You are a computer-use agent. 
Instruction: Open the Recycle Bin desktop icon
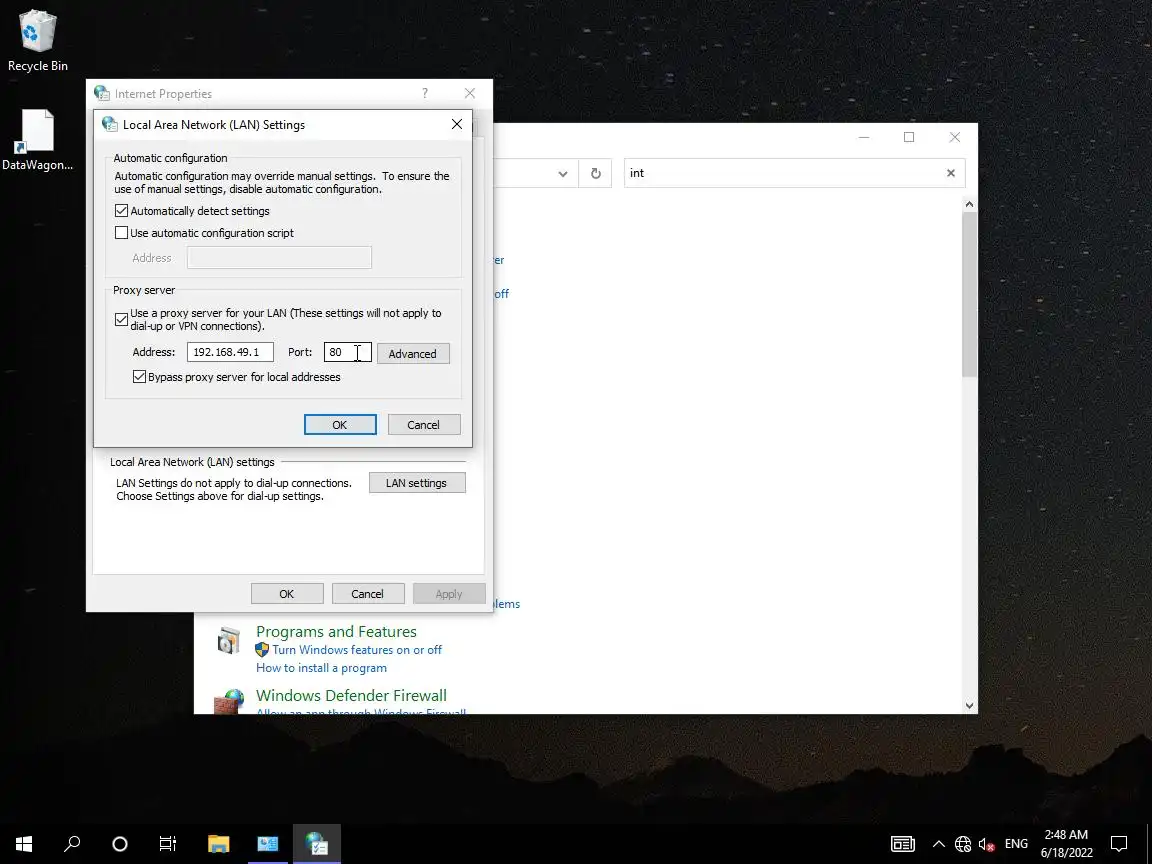(x=37, y=40)
